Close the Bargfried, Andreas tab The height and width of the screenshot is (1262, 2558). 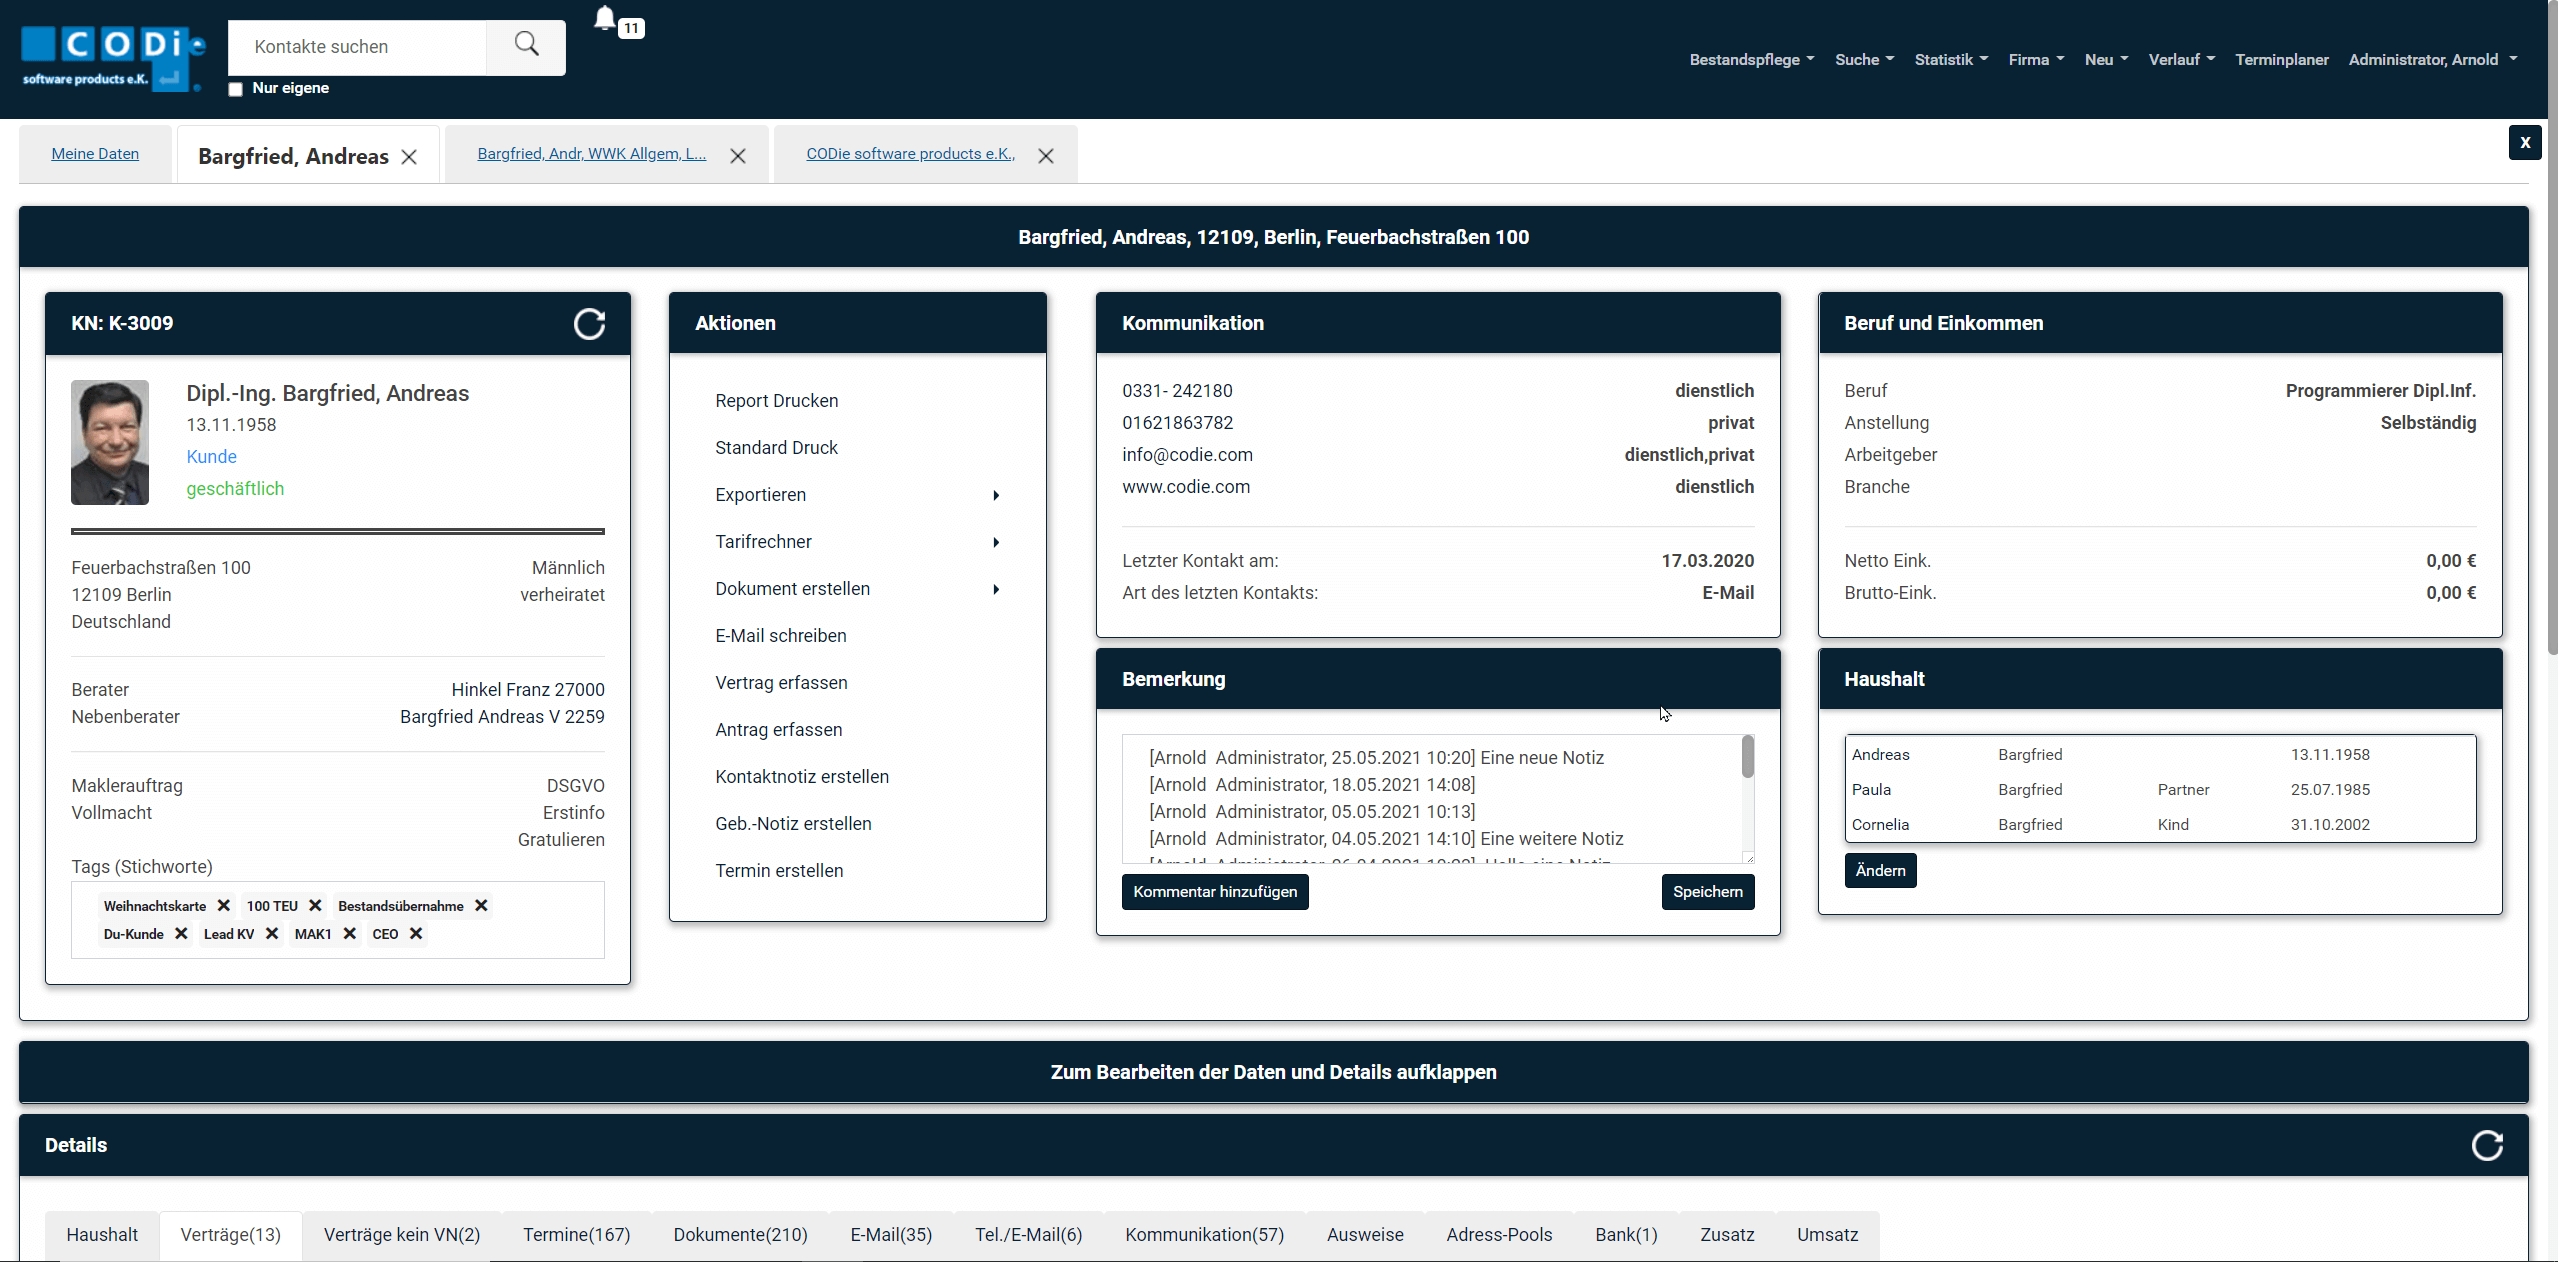[x=409, y=157]
